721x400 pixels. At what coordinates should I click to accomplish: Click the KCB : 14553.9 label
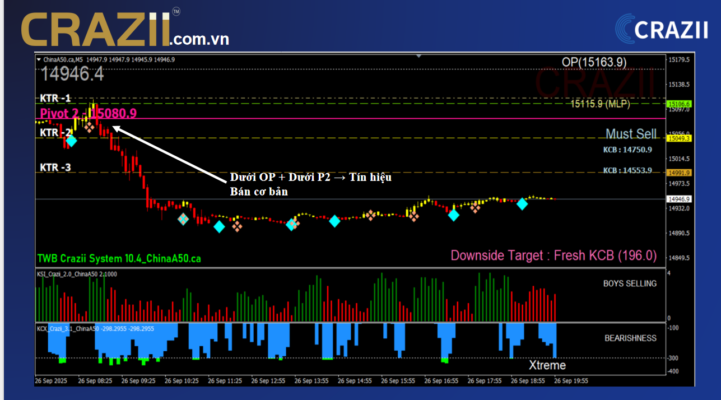point(627,171)
